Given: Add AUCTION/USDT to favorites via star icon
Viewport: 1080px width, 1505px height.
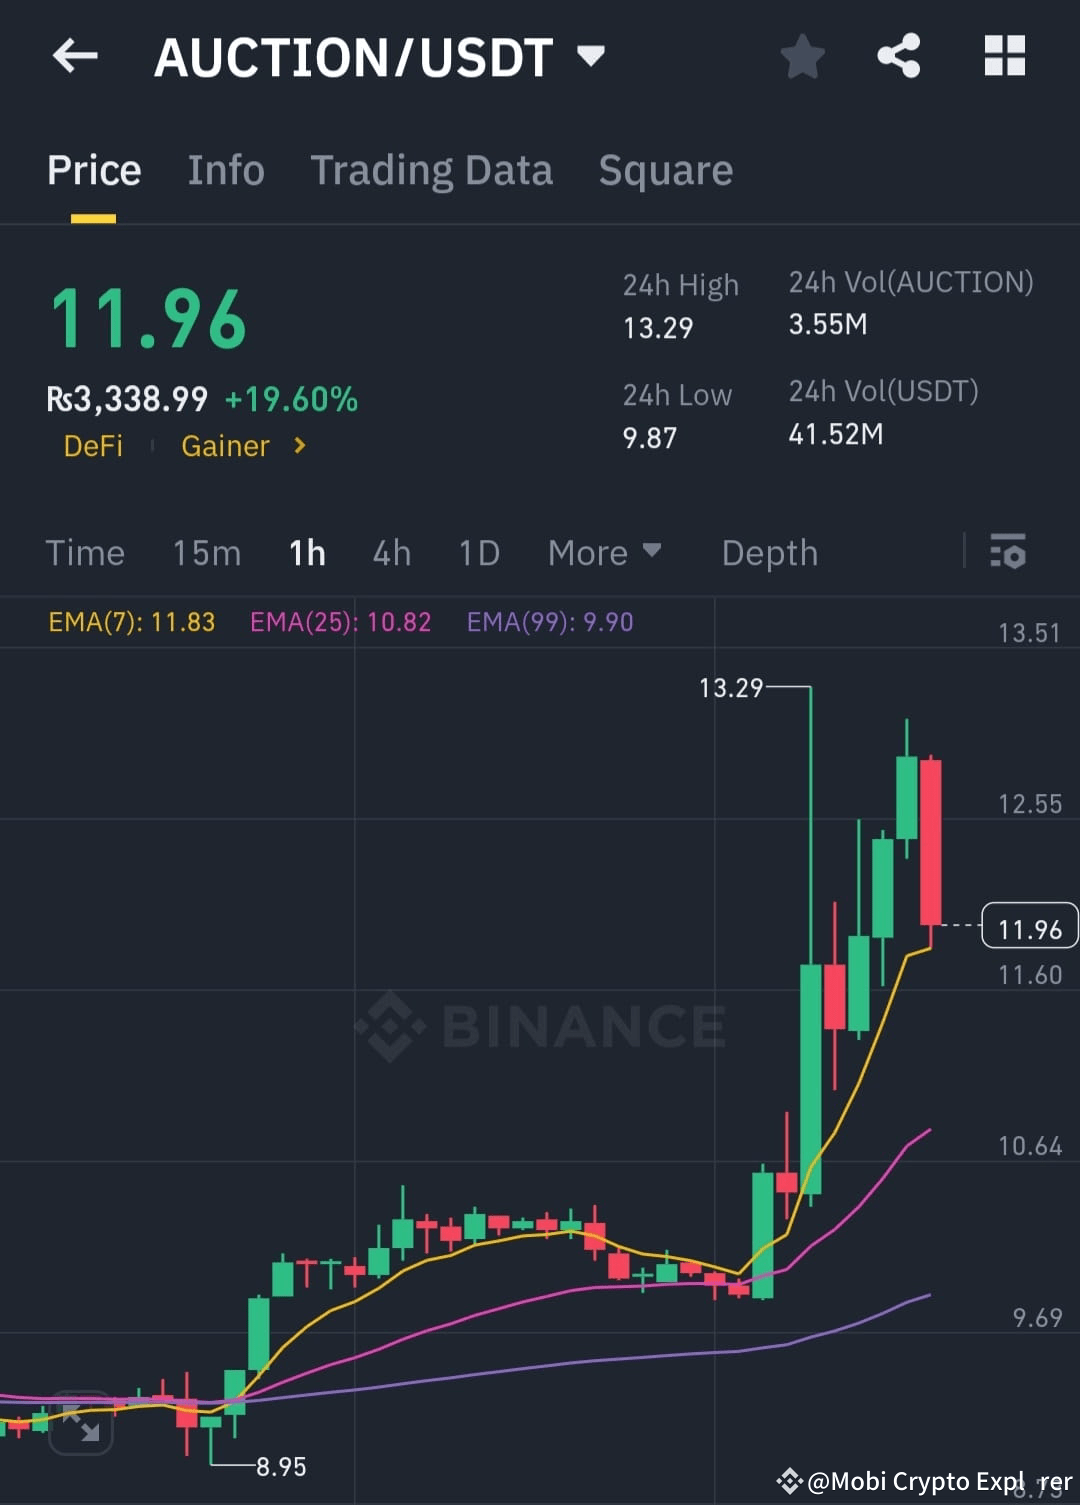Looking at the screenshot, I should [x=802, y=57].
